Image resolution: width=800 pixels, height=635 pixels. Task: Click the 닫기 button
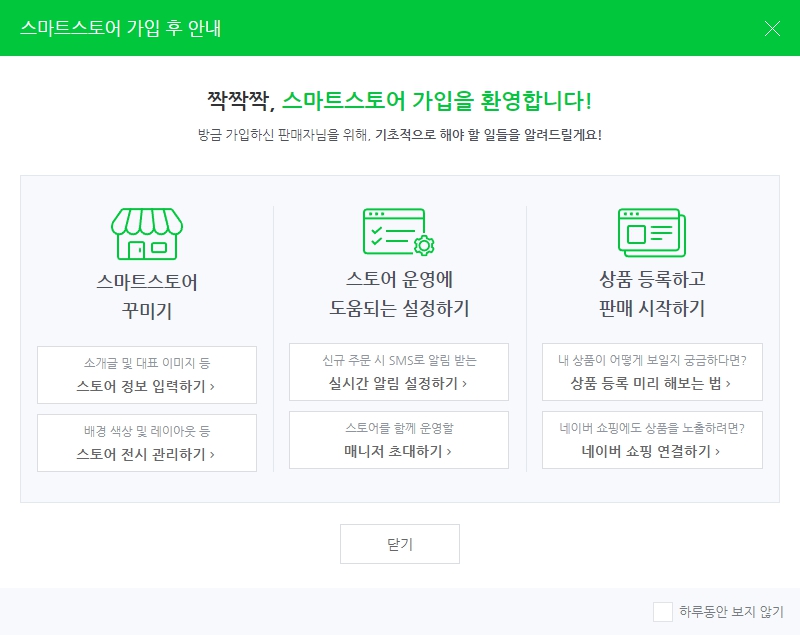pyautogui.click(x=399, y=544)
